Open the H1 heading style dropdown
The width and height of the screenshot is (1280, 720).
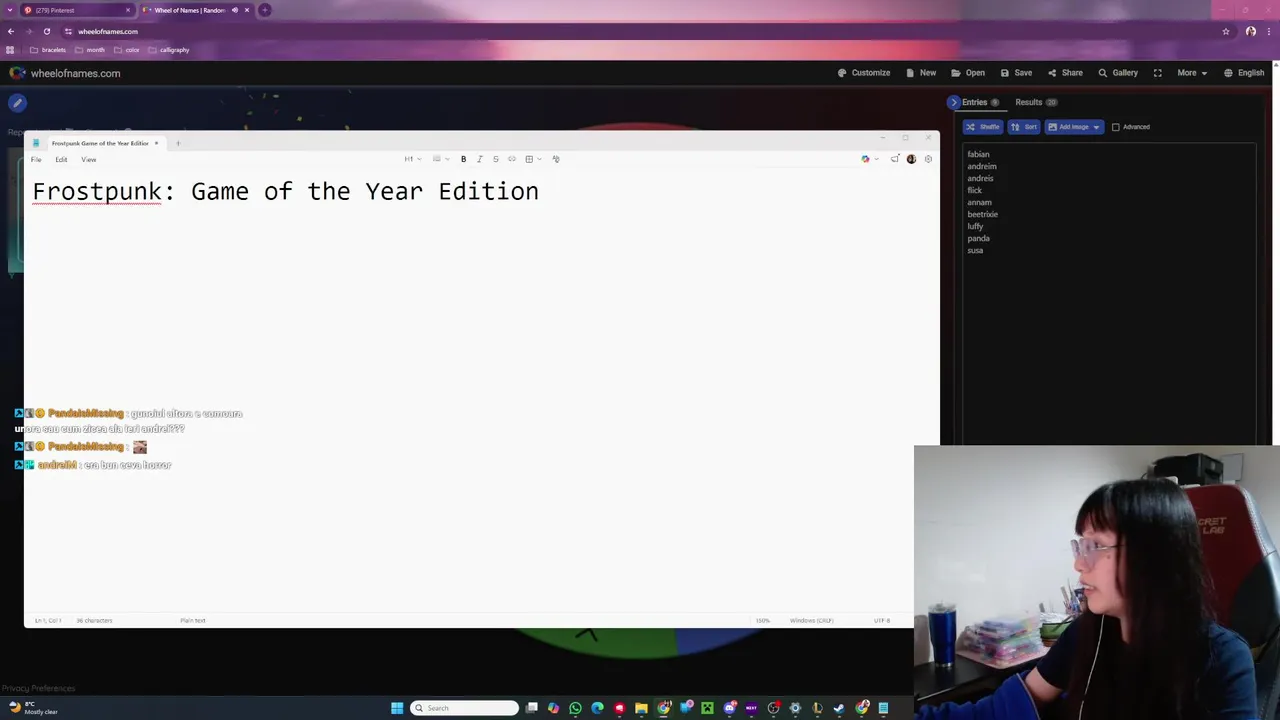click(412, 159)
